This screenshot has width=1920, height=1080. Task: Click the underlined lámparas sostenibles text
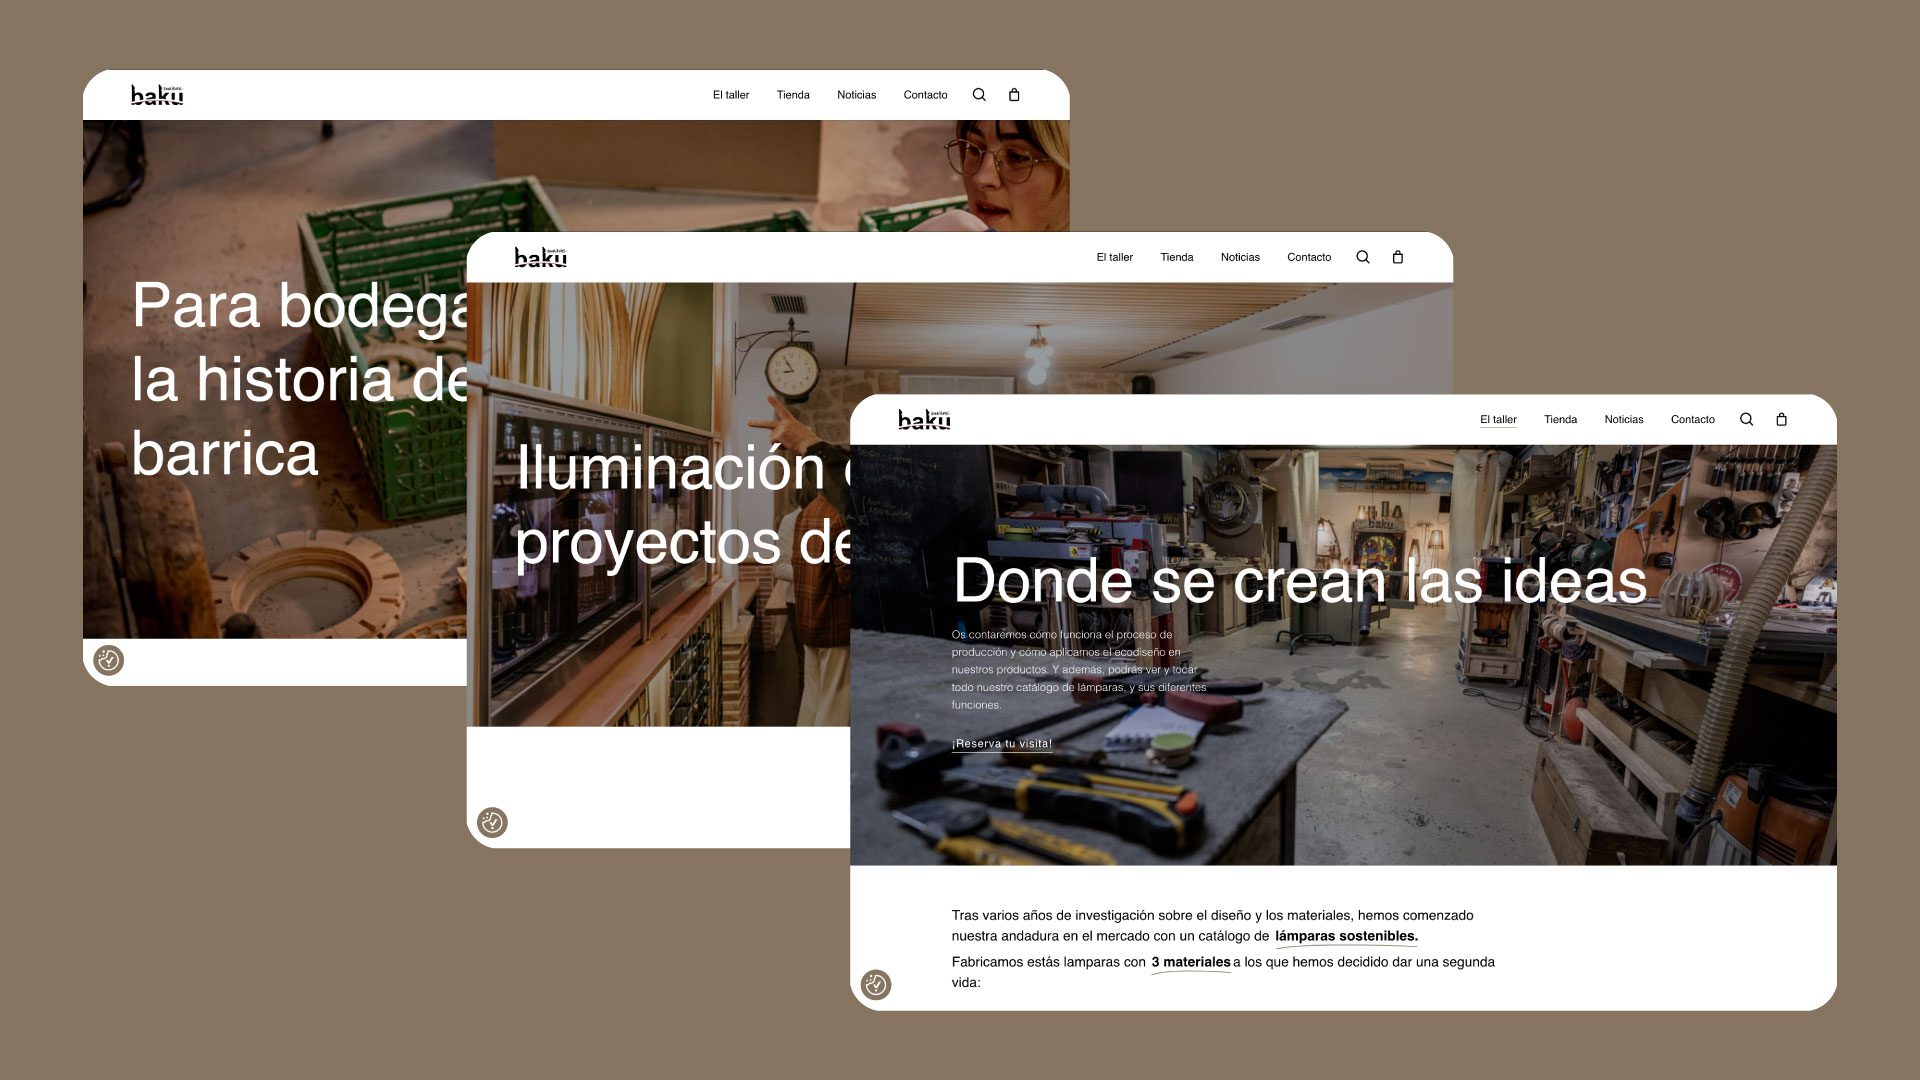[x=1346, y=937]
